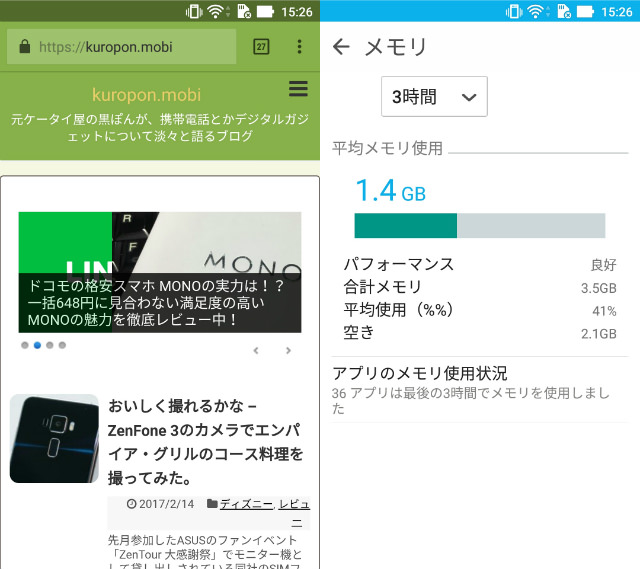Tap the Wi-Fi icon in memory screen status bar
Screen dimensions: 640x569
(535, 11)
